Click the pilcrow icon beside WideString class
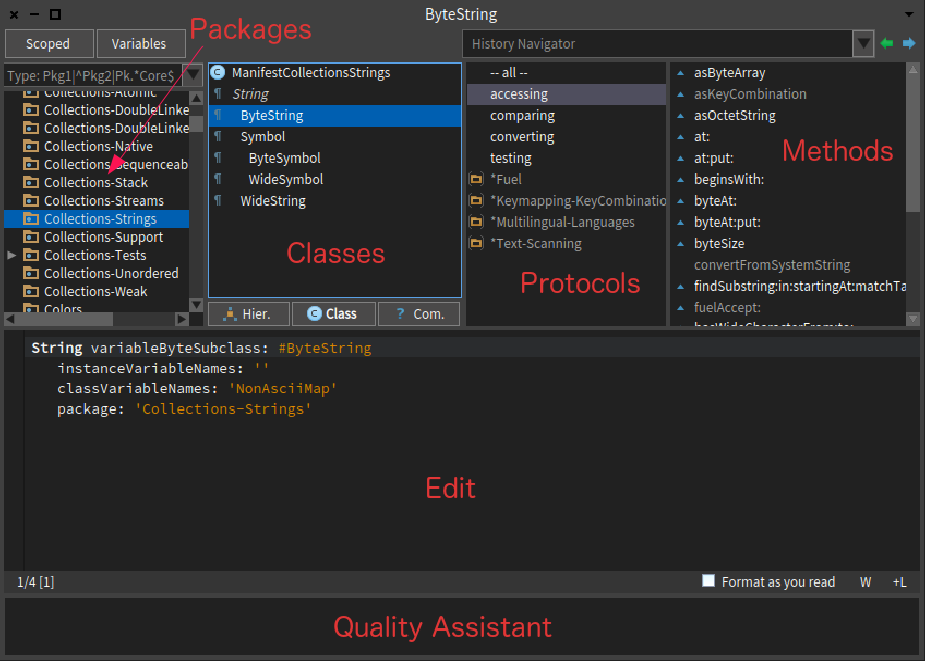The image size is (925, 661). pyautogui.click(x=218, y=202)
